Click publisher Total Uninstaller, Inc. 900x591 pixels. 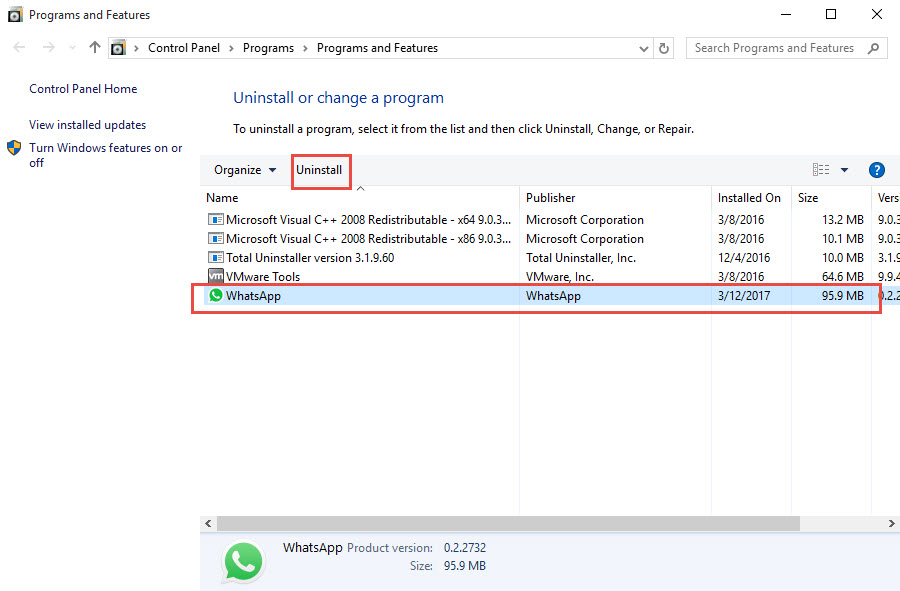point(581,258)
